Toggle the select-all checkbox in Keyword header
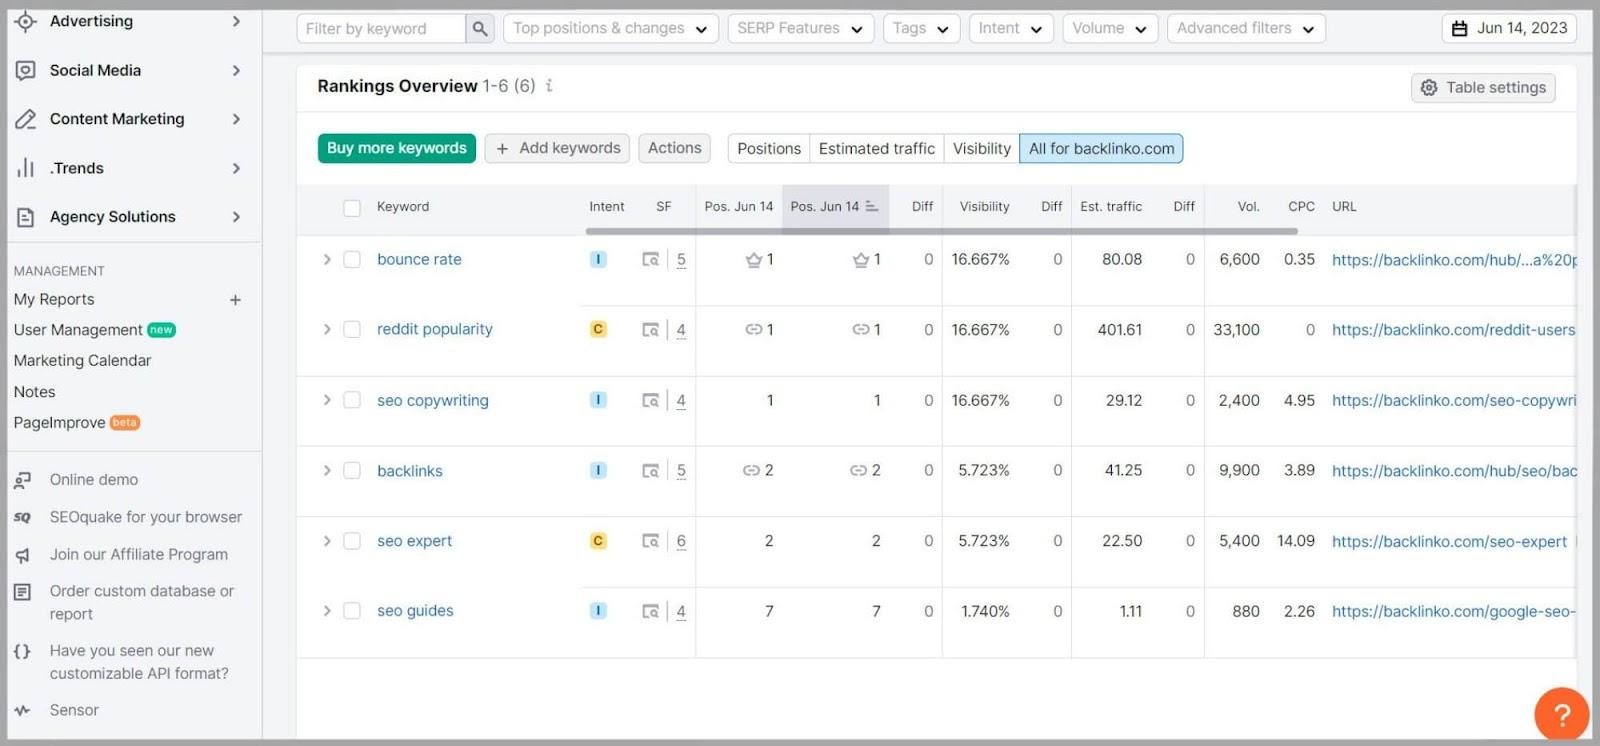 [352, 208]
